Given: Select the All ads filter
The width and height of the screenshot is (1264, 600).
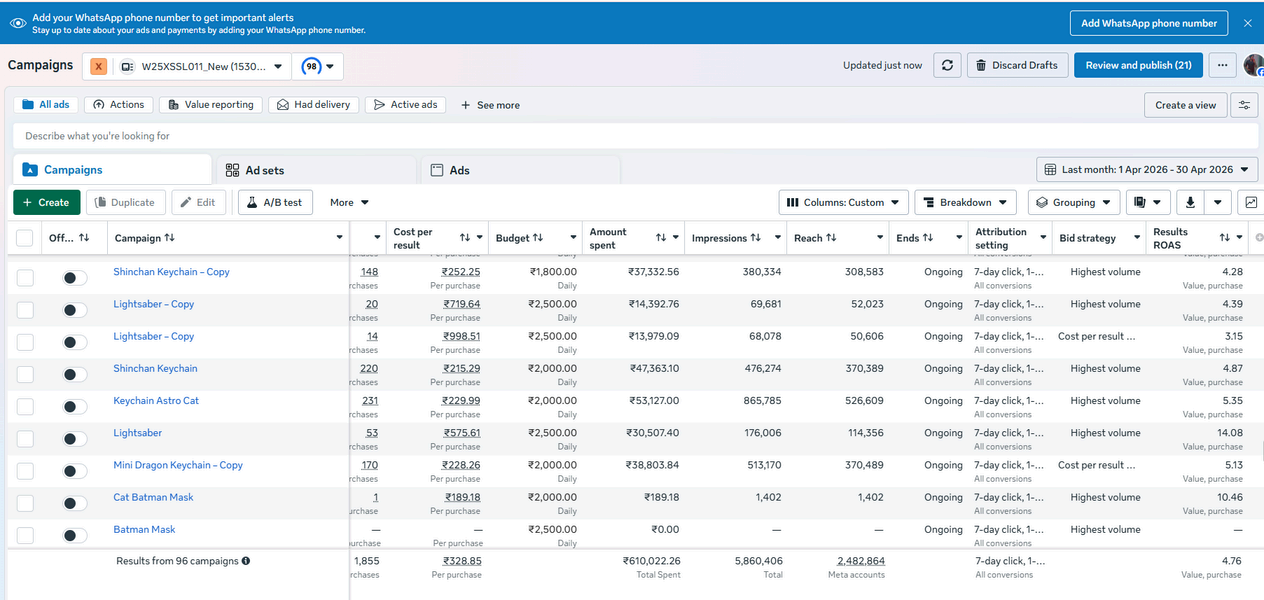Looking at the screenshot, I should pos(46,105).
